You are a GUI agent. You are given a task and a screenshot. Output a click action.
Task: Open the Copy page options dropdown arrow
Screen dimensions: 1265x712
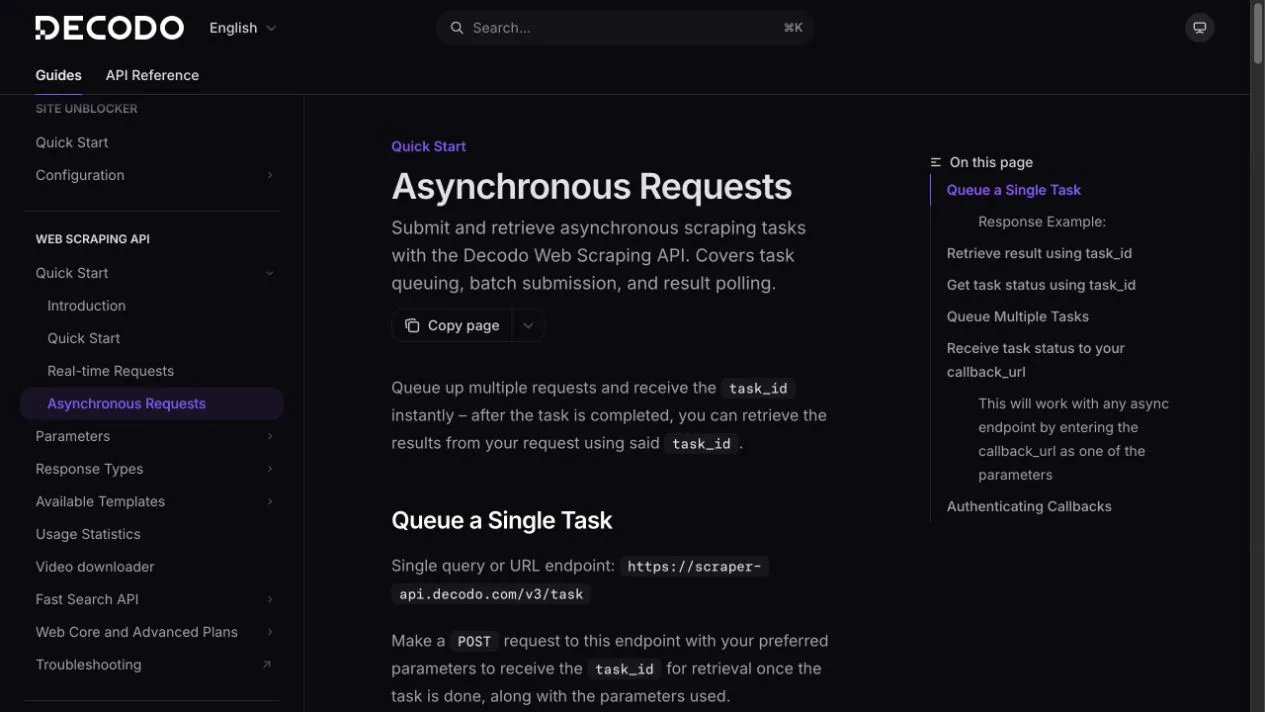528,326
